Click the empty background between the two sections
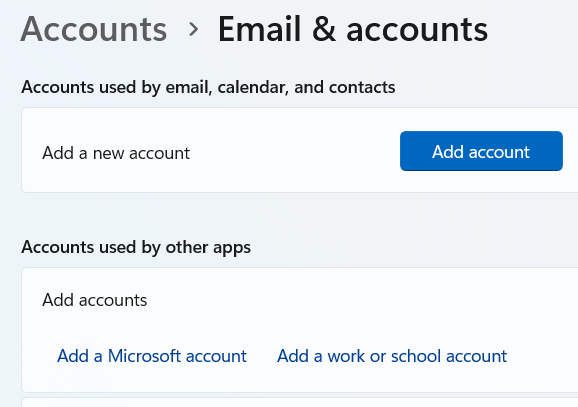 point(295,216)
